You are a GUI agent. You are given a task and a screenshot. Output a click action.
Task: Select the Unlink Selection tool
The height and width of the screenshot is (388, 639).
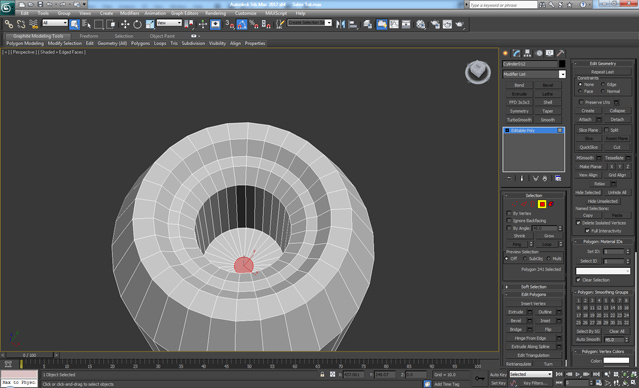click(21, 24)
